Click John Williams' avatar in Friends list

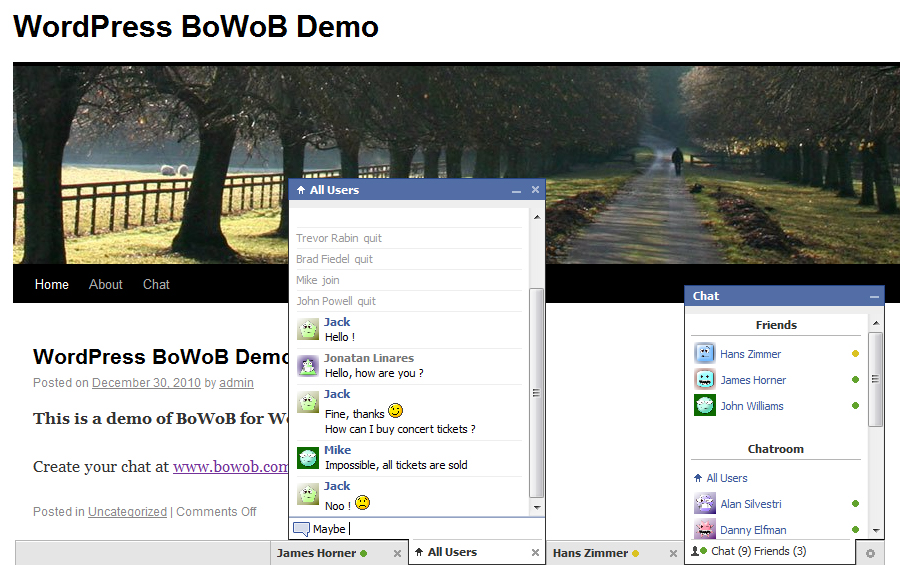pos(705,405)
